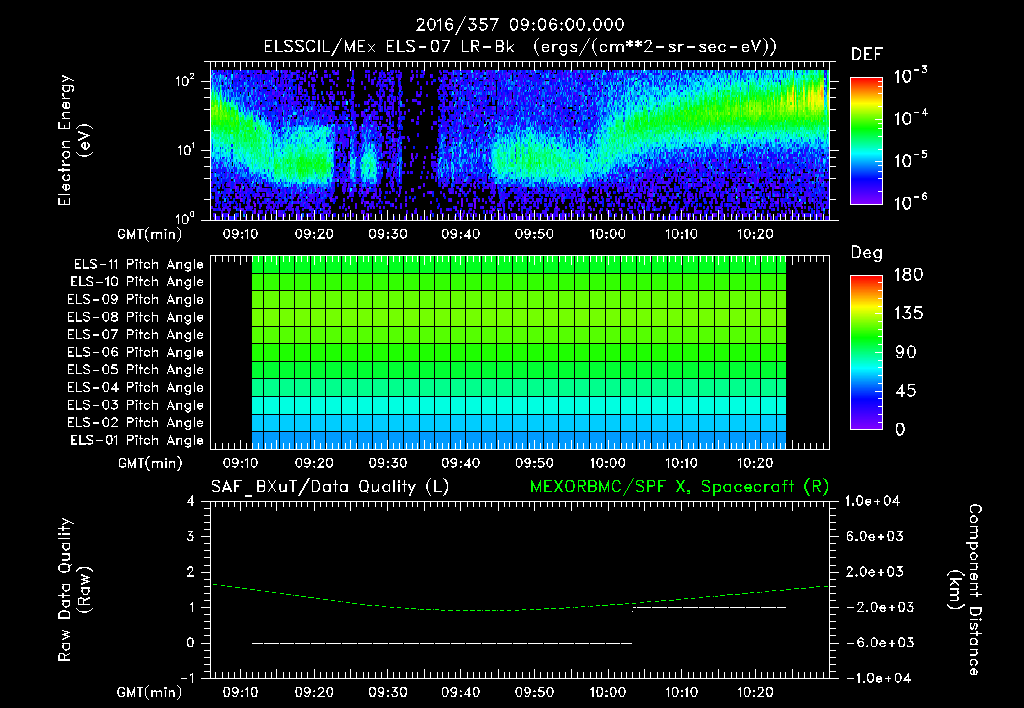Click the green MEXORBMC/SPF X, Spacecraft (R) legend
The width and height of the screenshot is (1024, 708).
[679, 487]
